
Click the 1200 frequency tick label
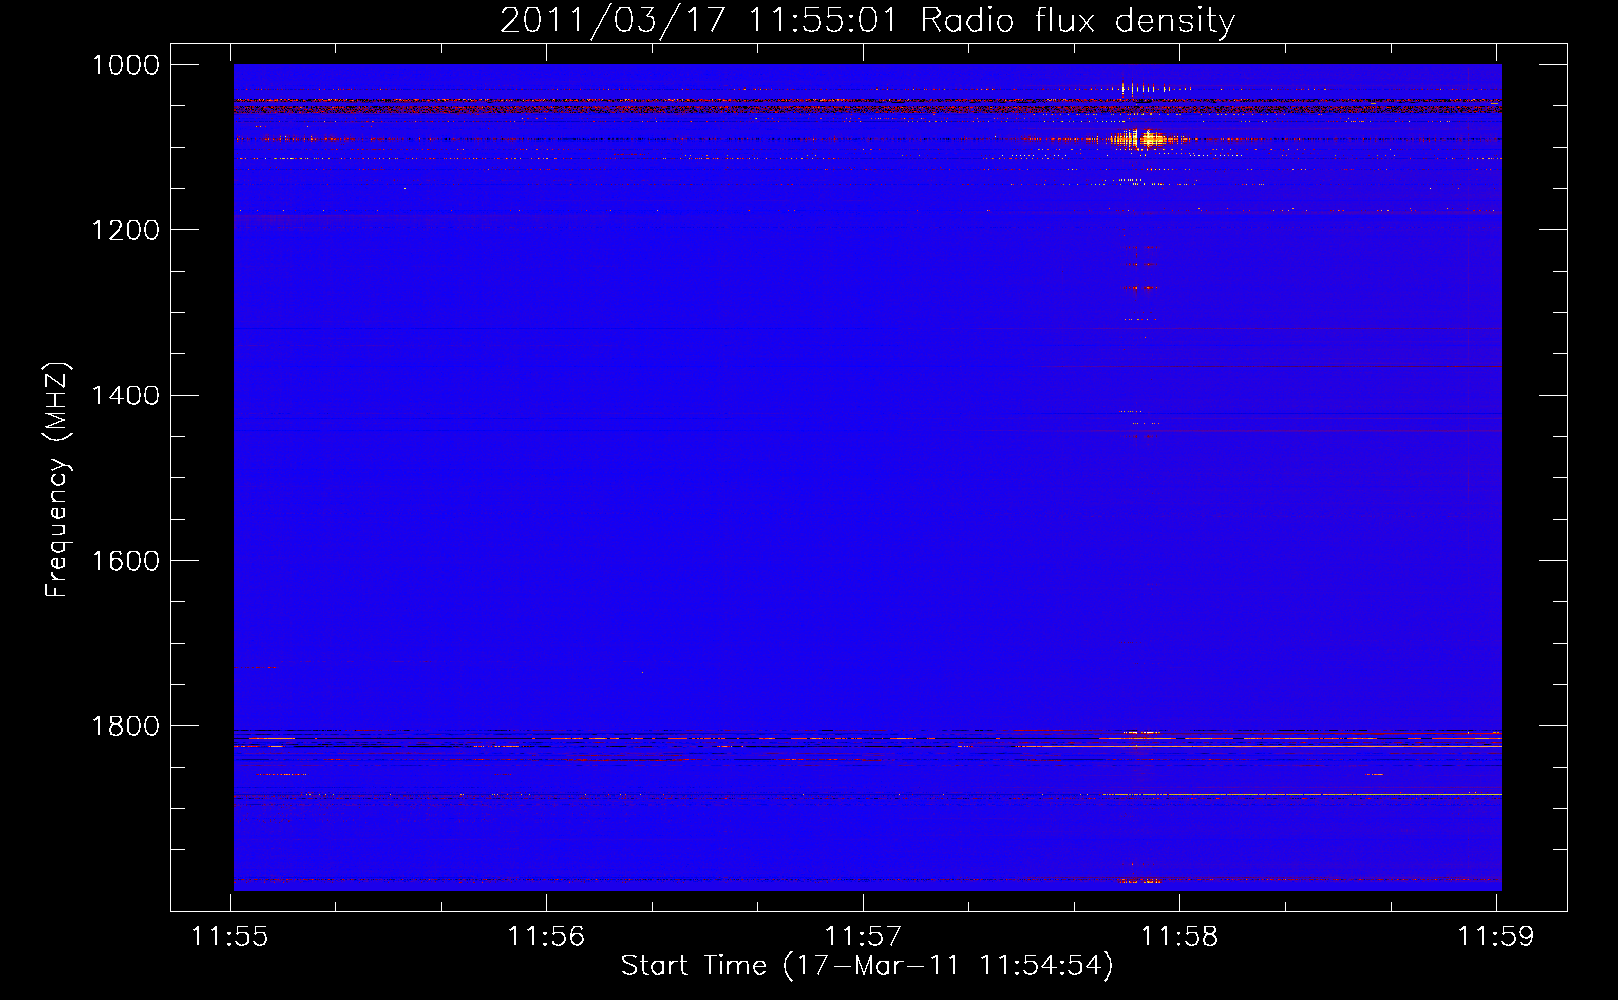(x=126, y=230)
